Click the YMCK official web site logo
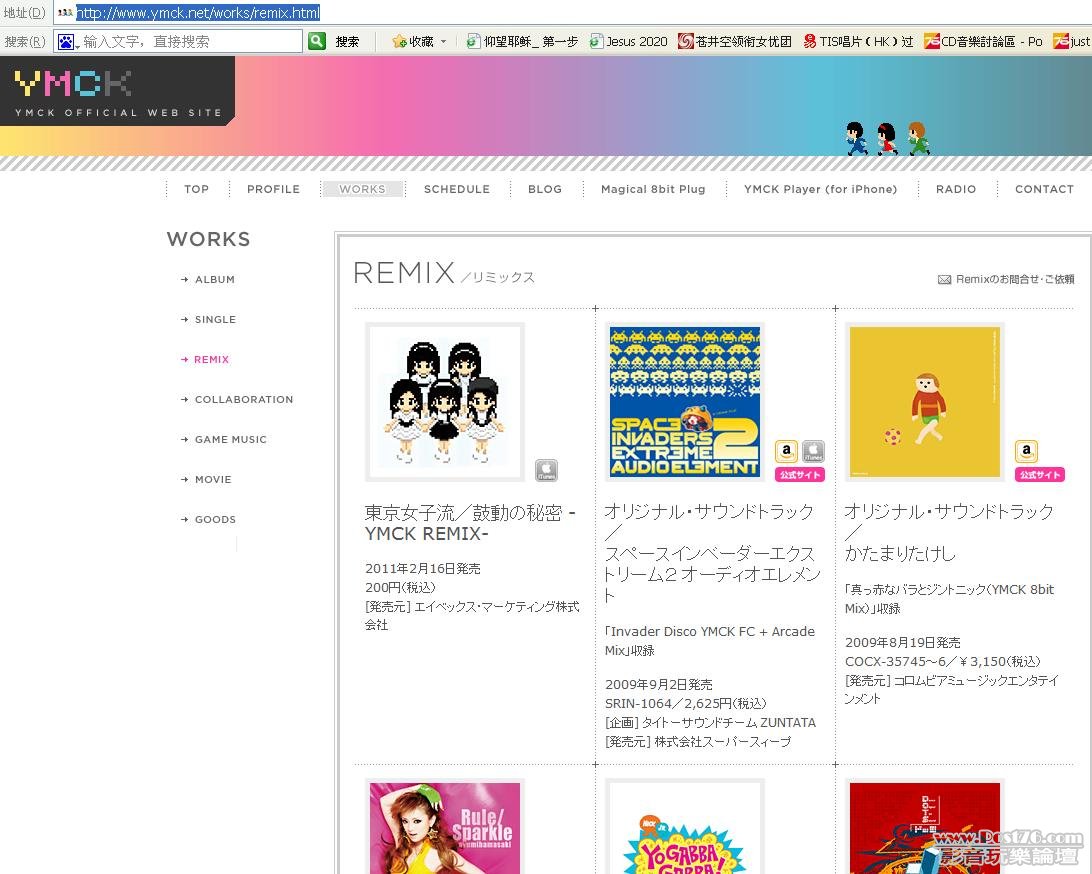 coord(117,91)
